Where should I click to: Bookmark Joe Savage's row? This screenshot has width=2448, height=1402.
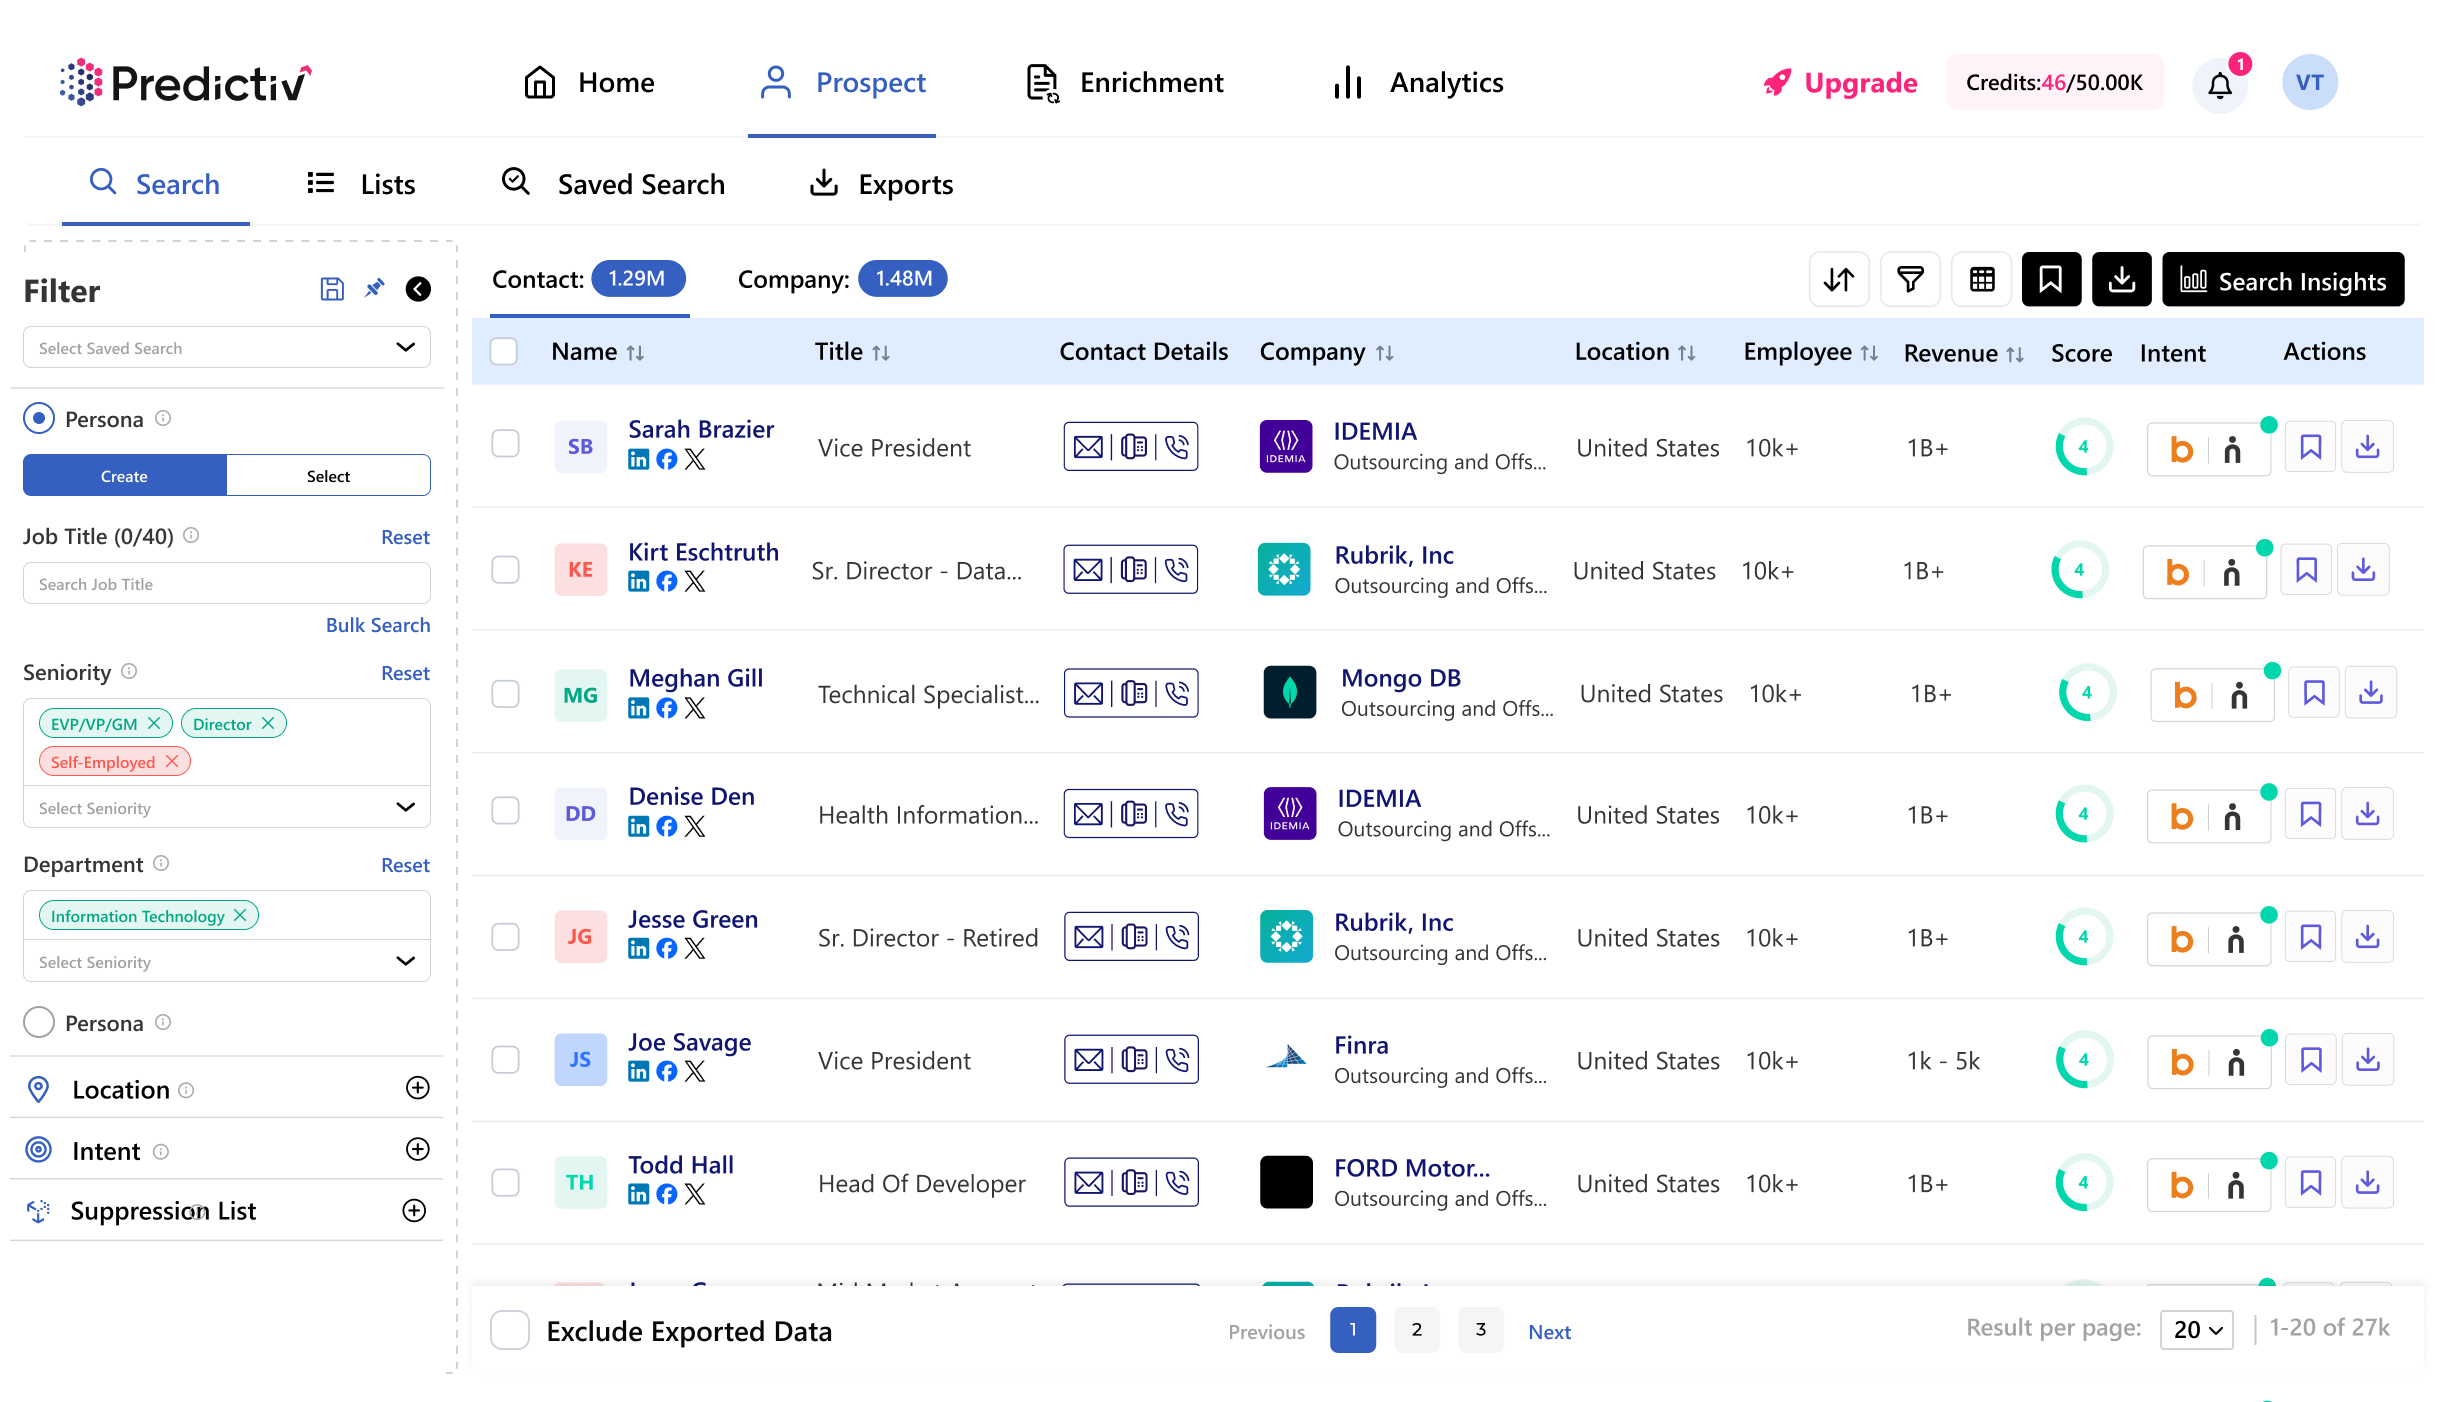pyautogui.click(x=2311, y=1060)
